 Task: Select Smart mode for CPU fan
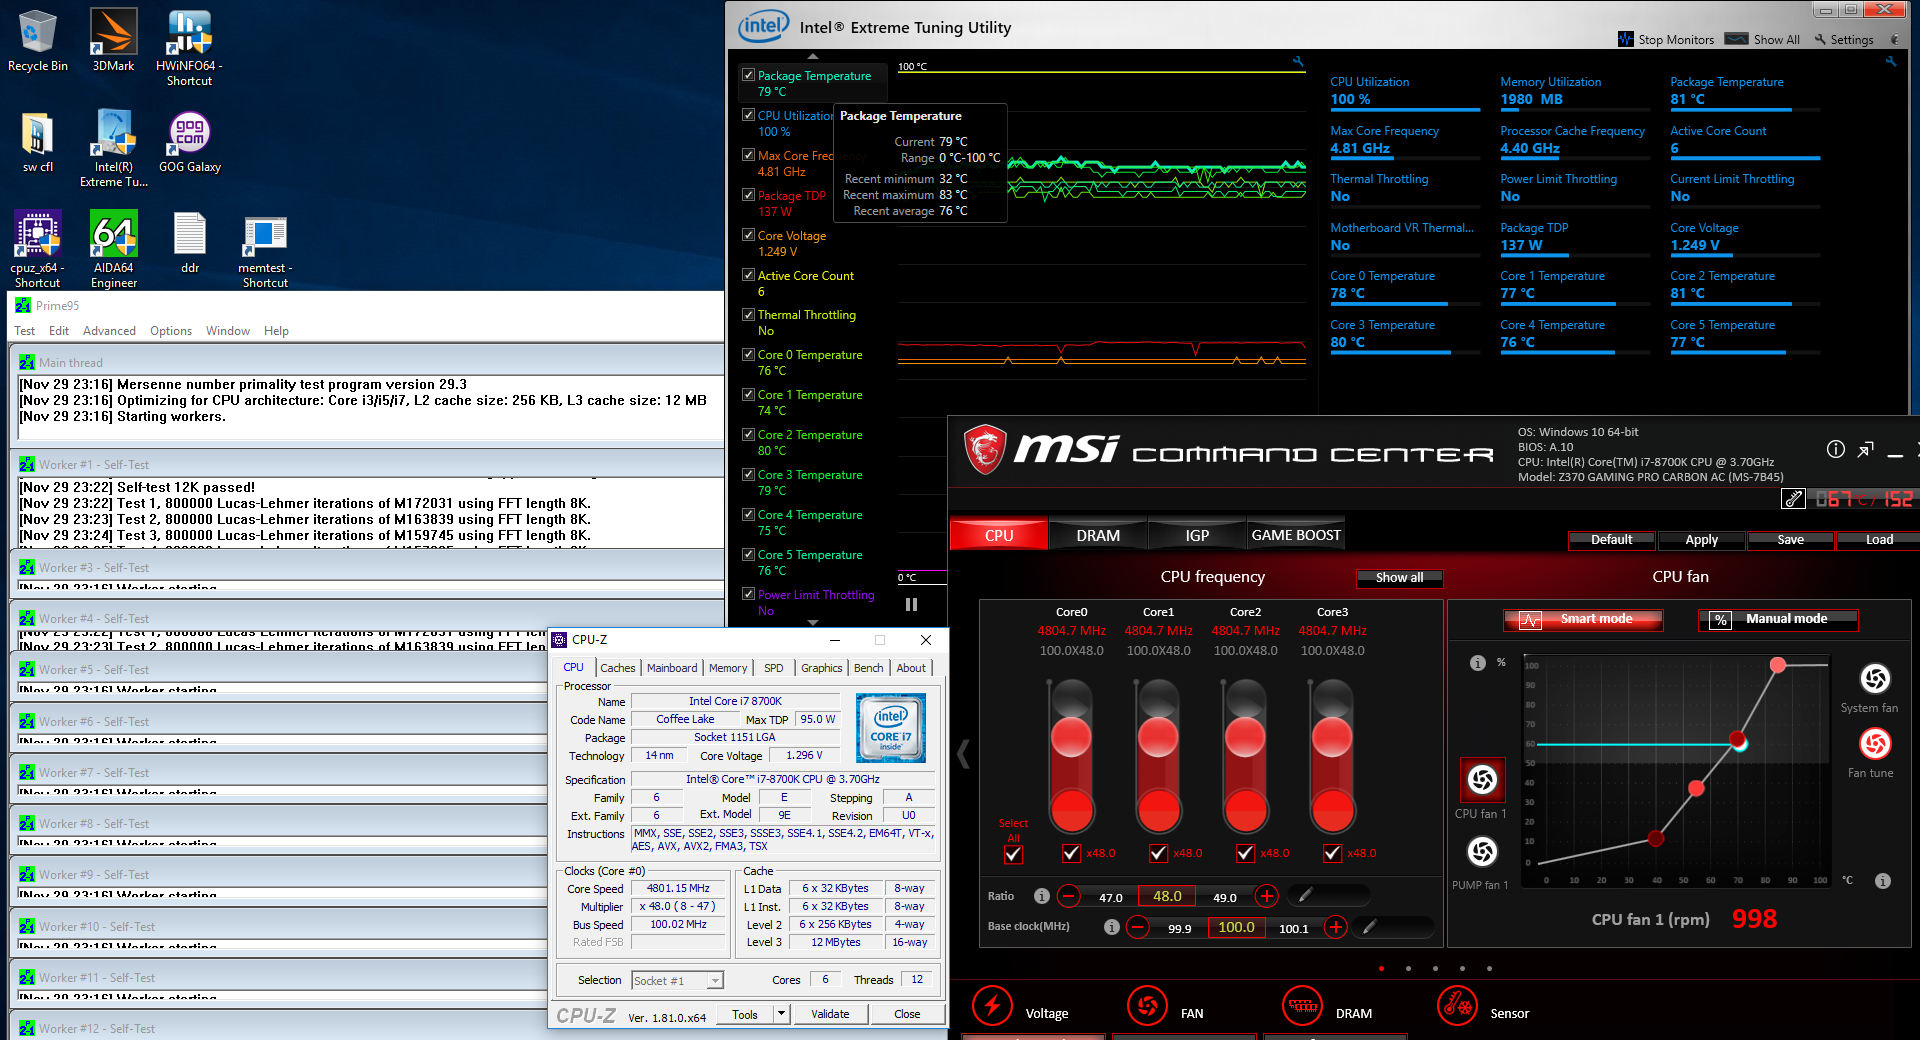pyautogui.click(x=1583, y=619)
